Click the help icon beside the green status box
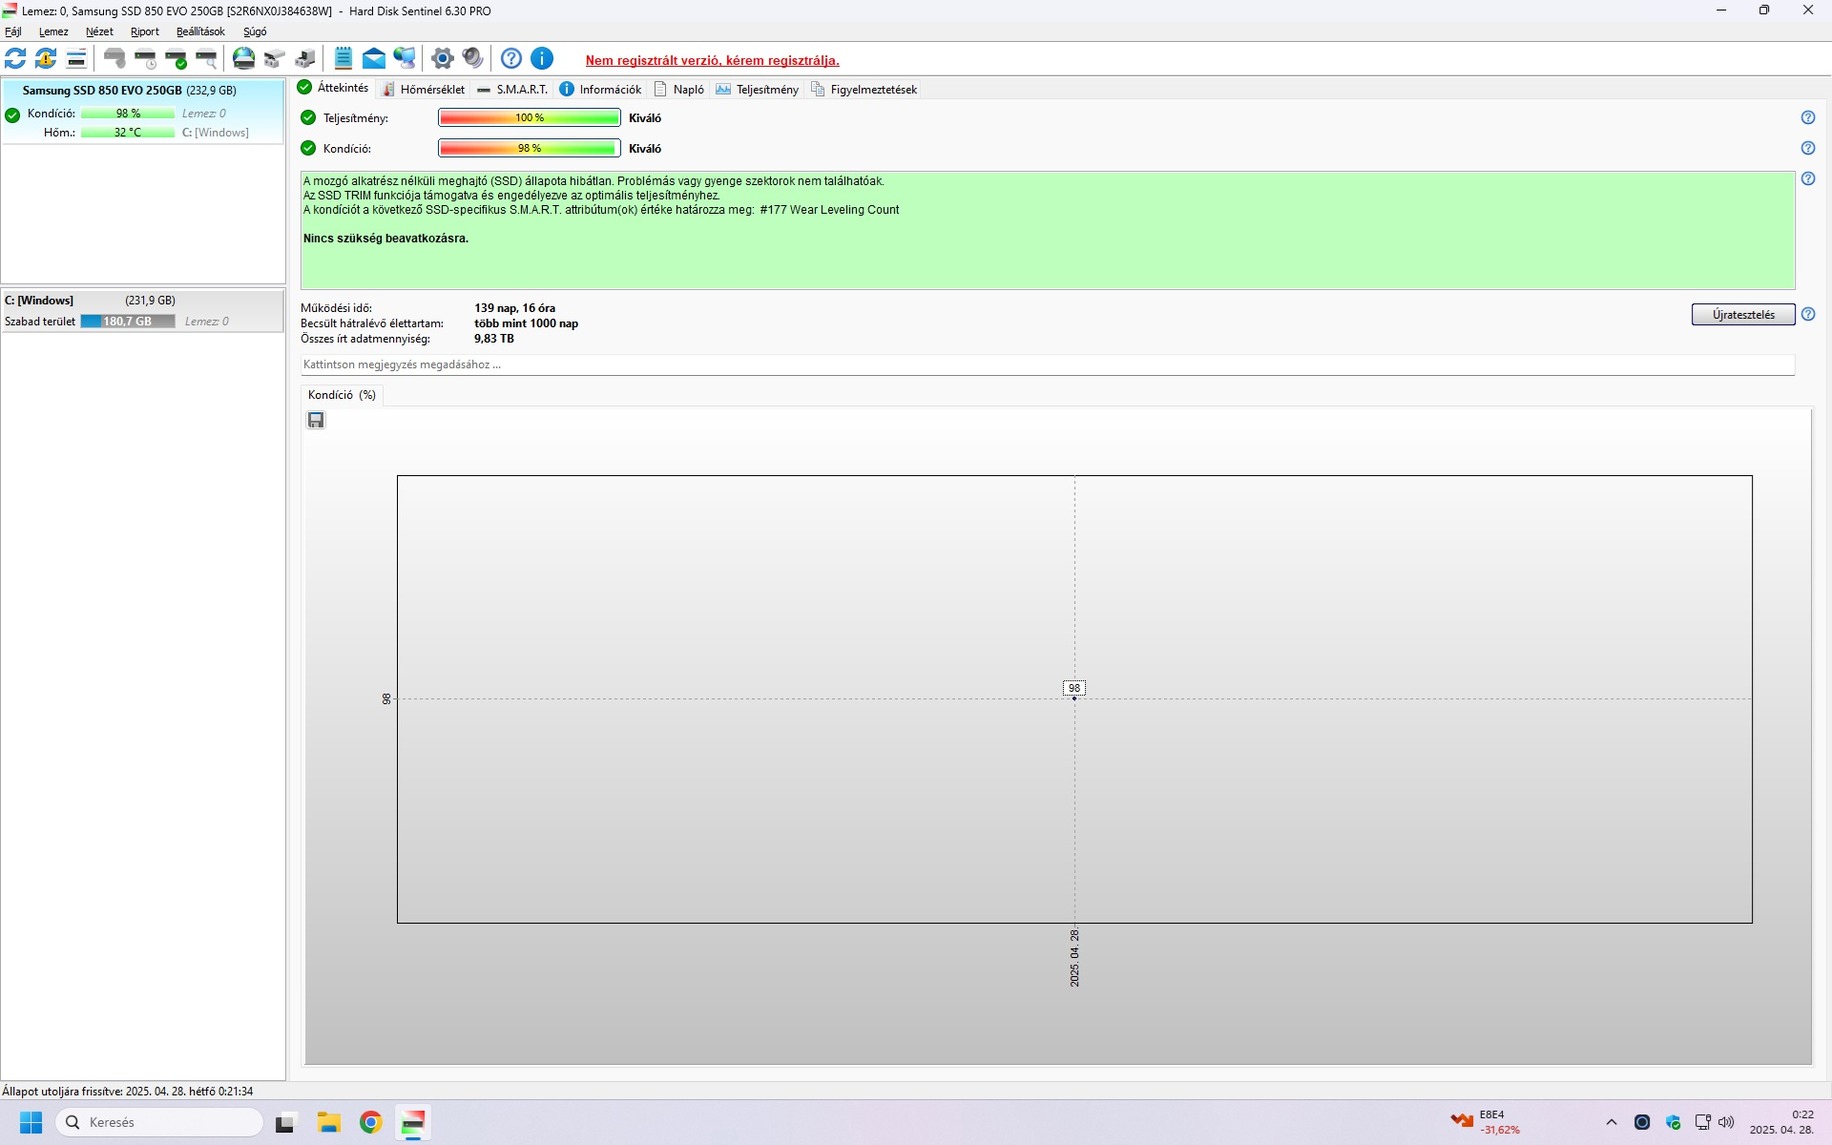 pos(1808,179)
